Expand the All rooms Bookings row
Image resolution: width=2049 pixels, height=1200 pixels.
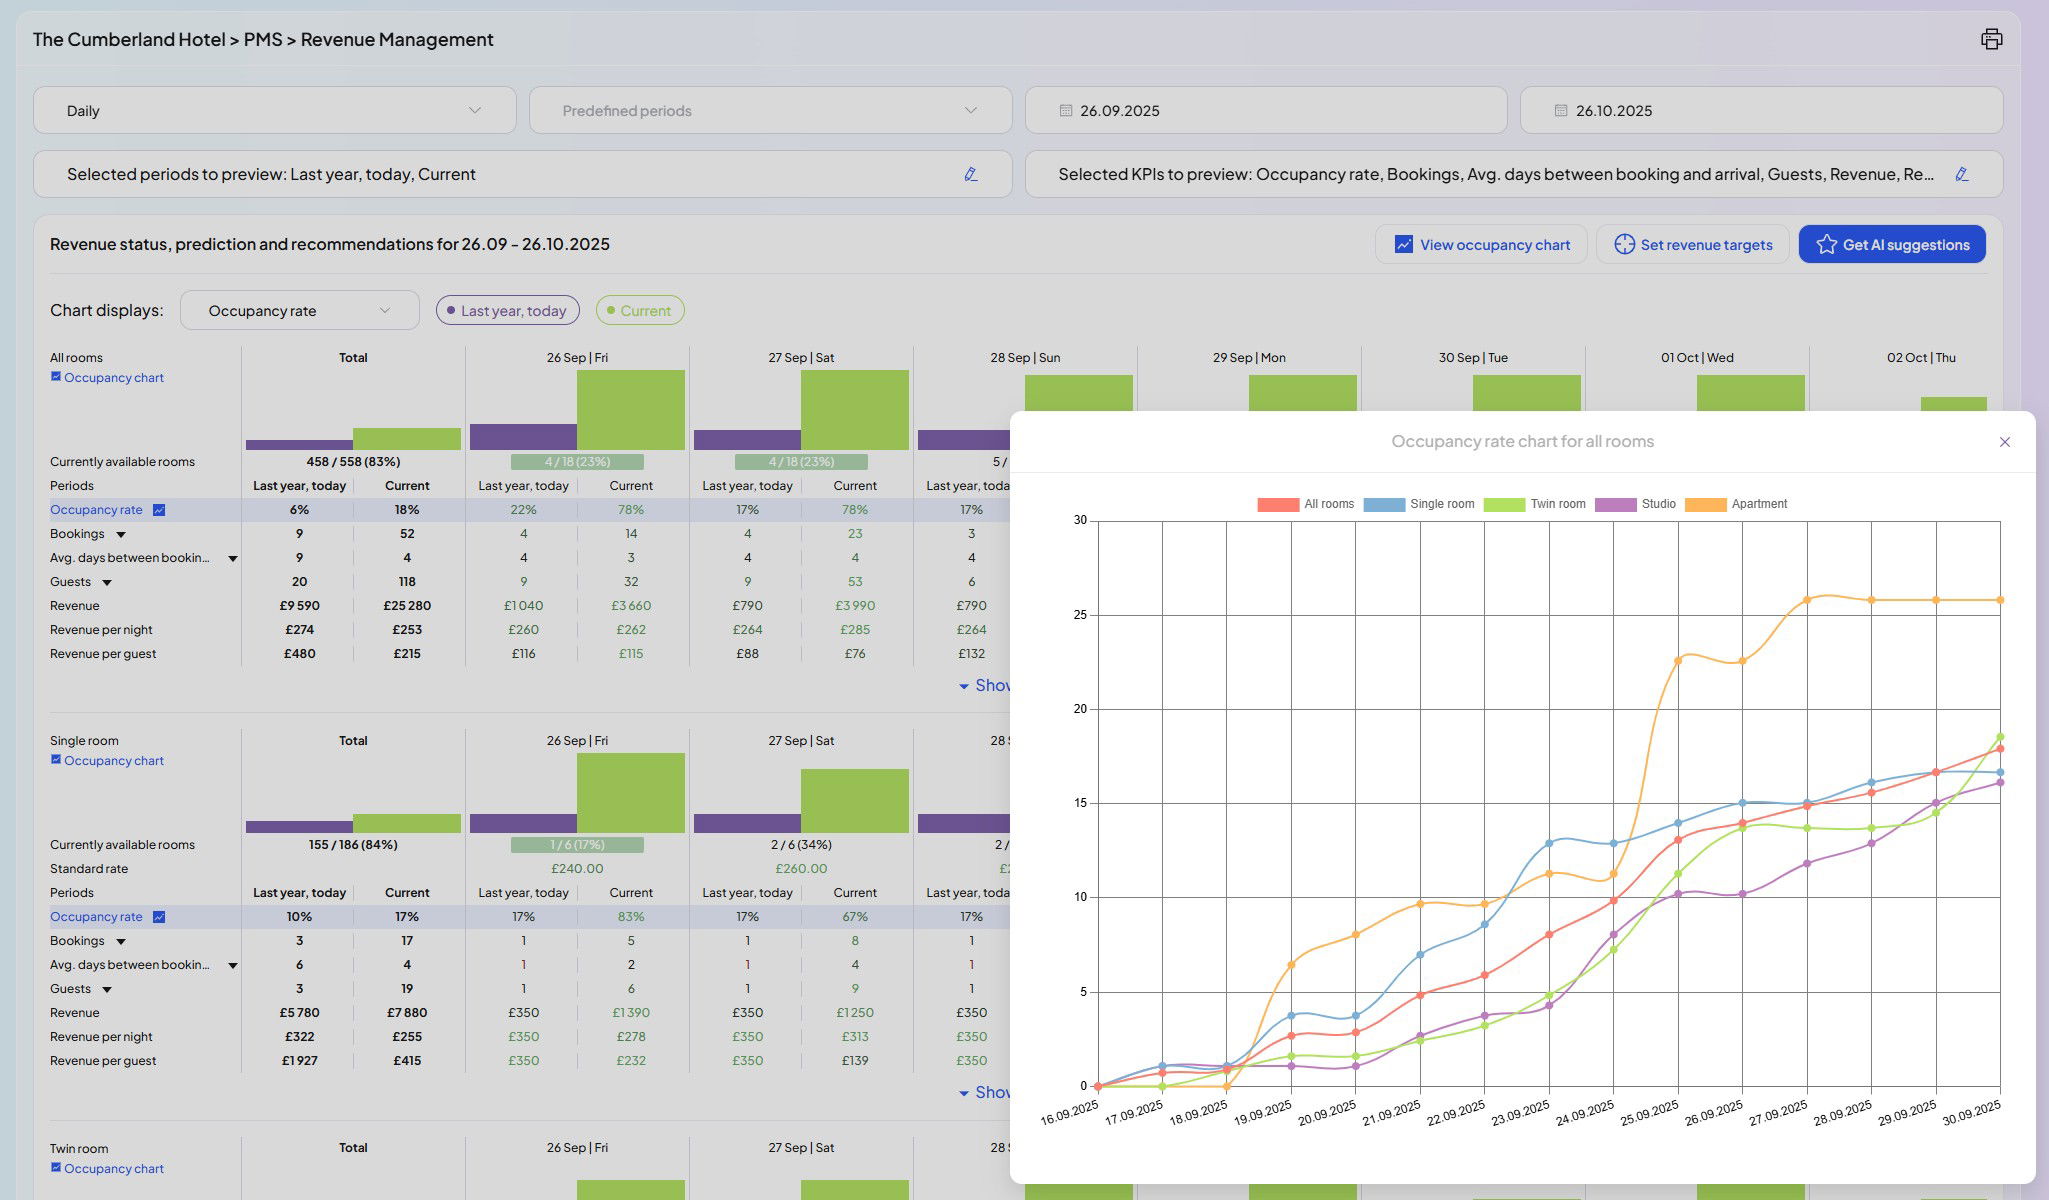tap(121, 535)
